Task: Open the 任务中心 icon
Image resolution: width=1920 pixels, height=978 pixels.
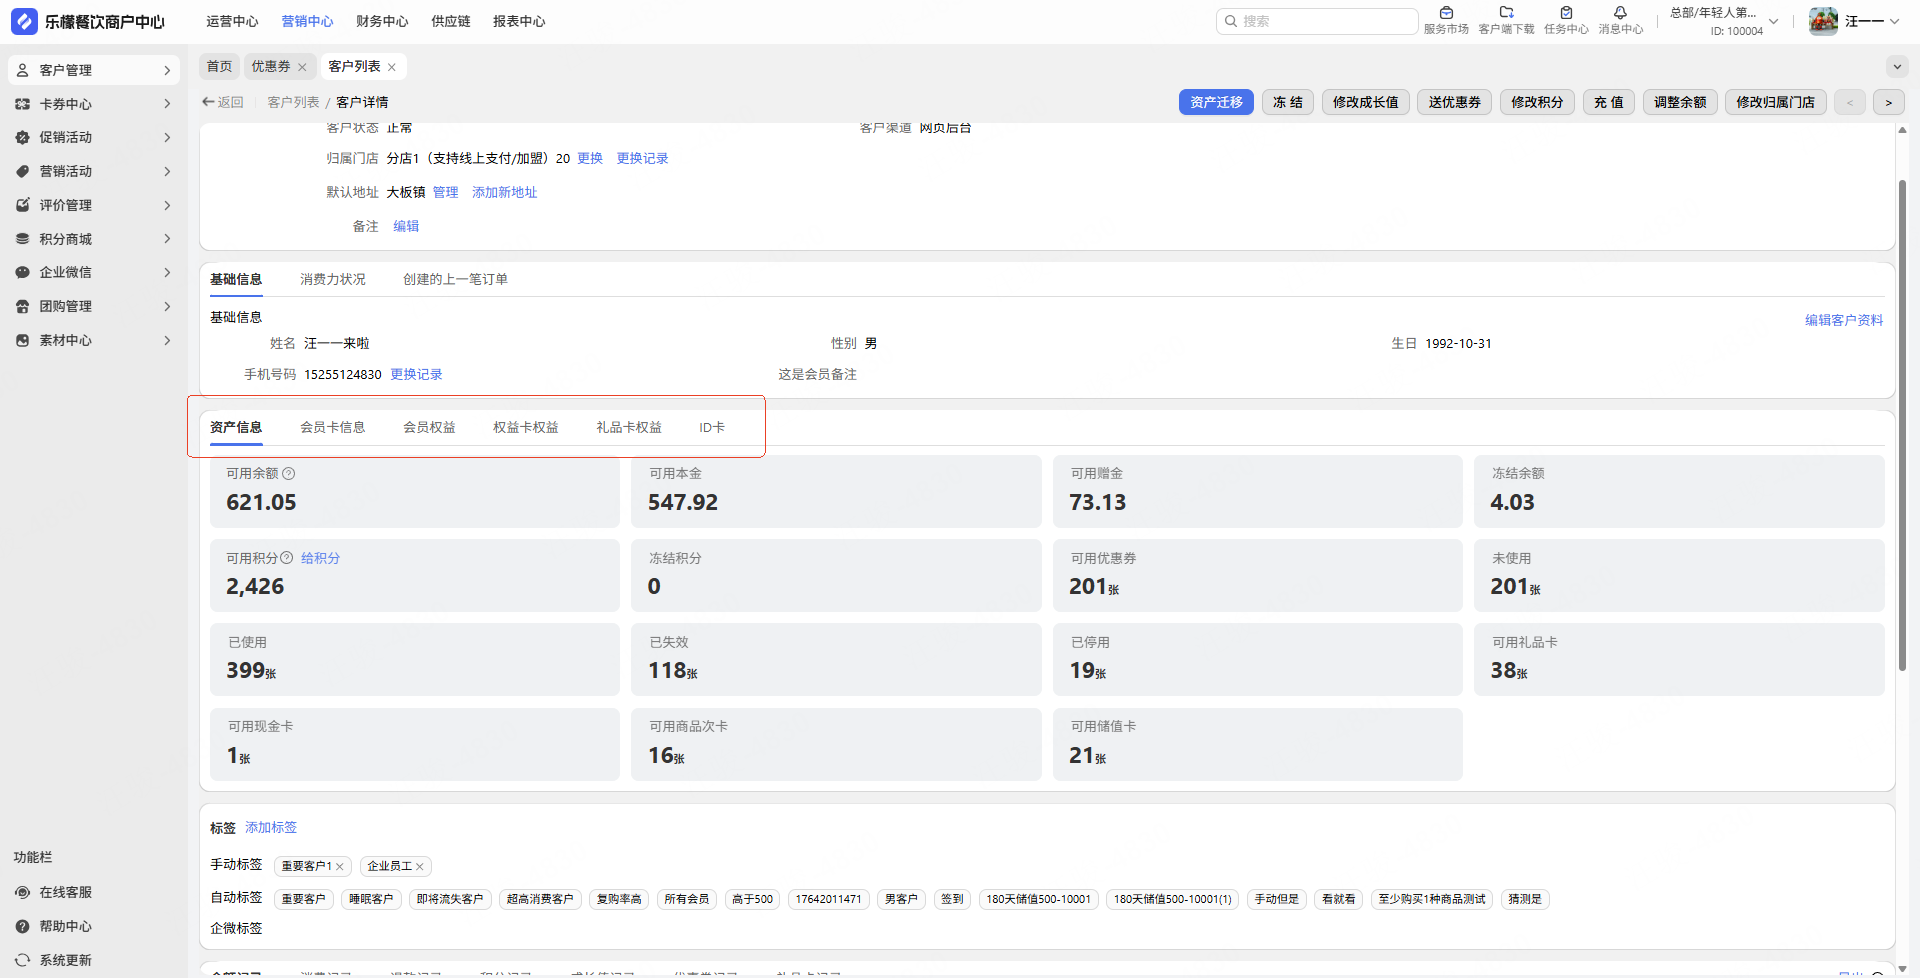Action: click(x=1566, y=13)
